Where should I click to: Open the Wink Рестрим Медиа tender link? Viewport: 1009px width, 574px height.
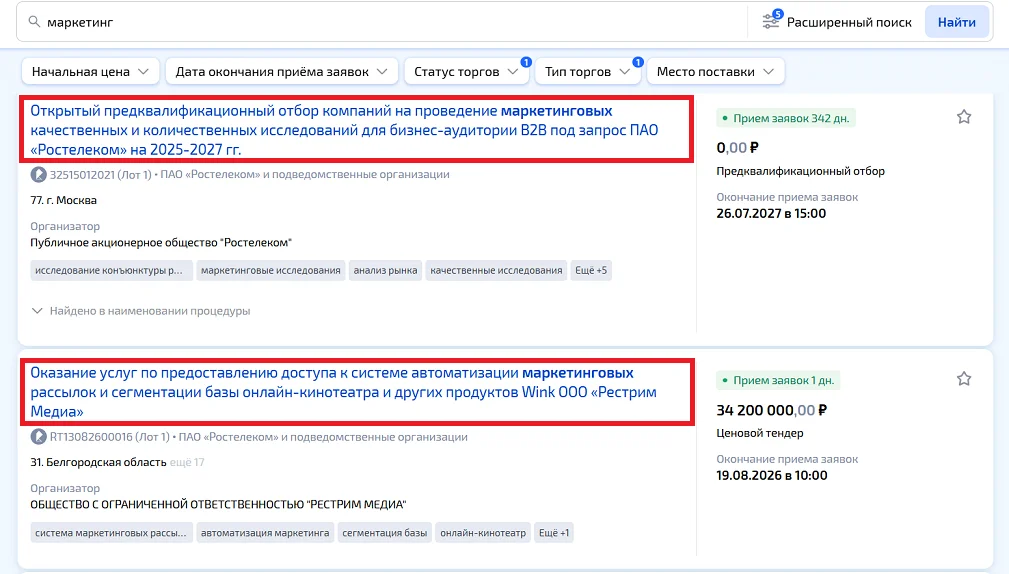(344, 392)
